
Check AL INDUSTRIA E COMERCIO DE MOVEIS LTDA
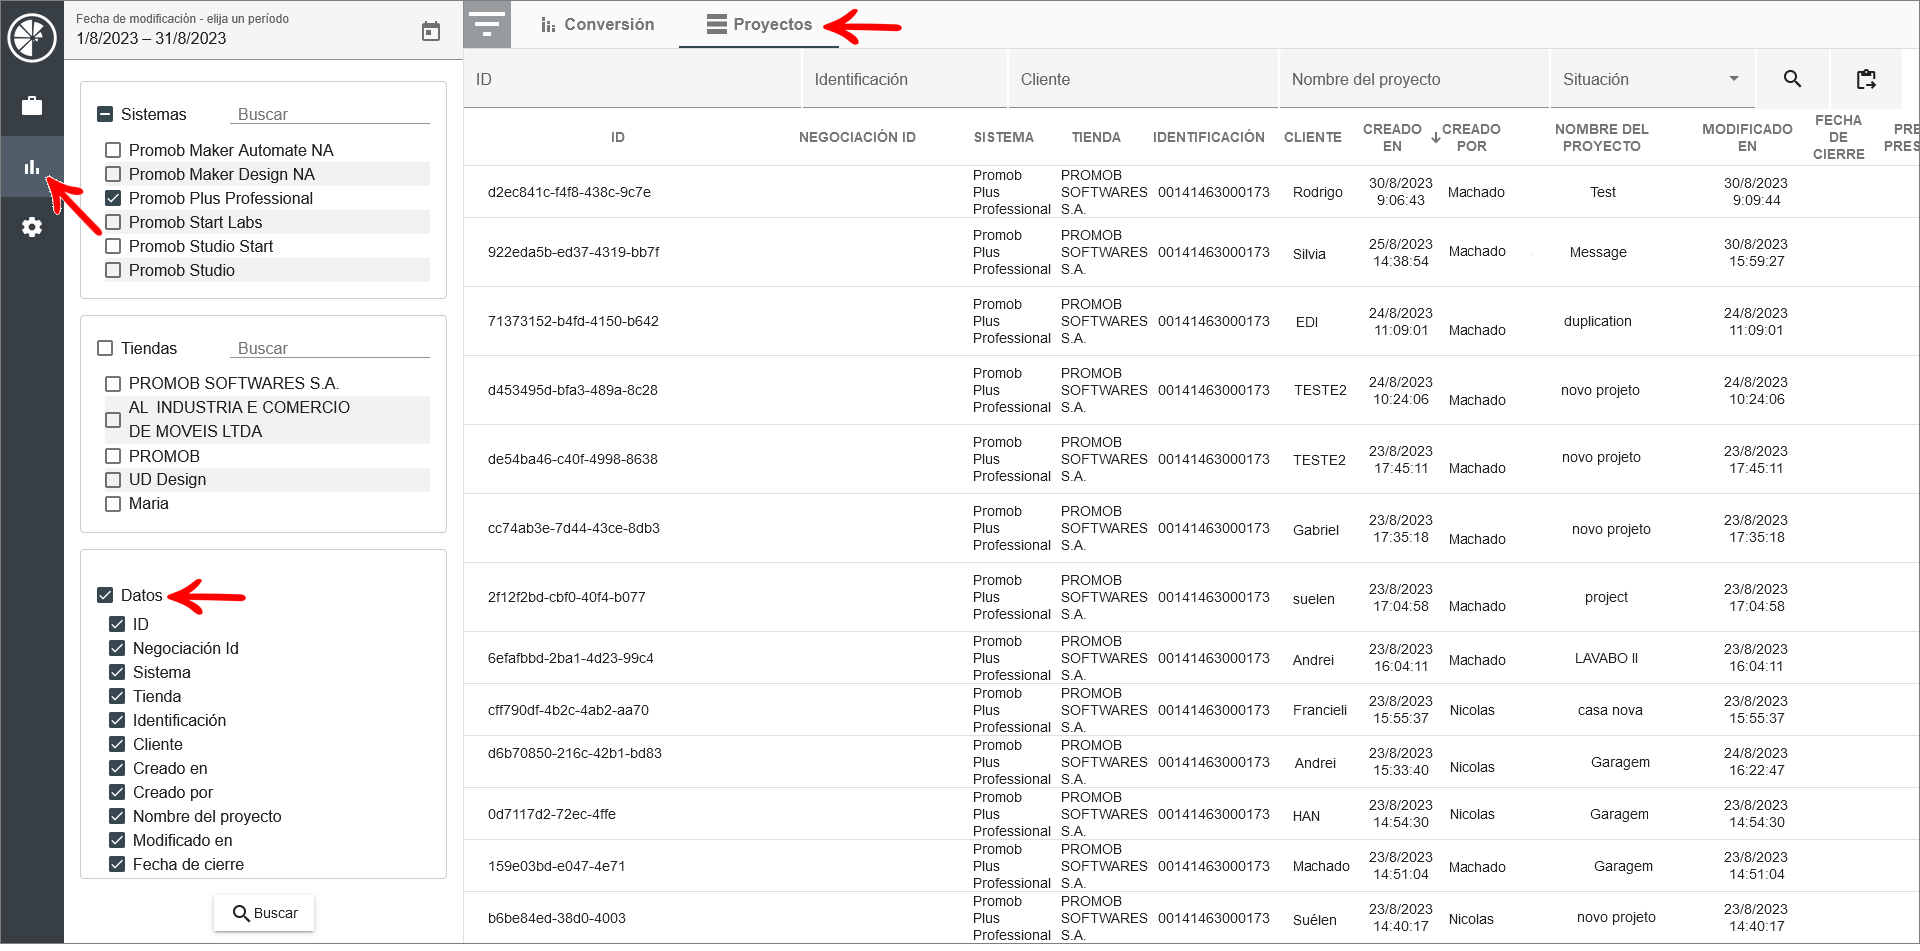pyautogui.click(x=113, y=420)
